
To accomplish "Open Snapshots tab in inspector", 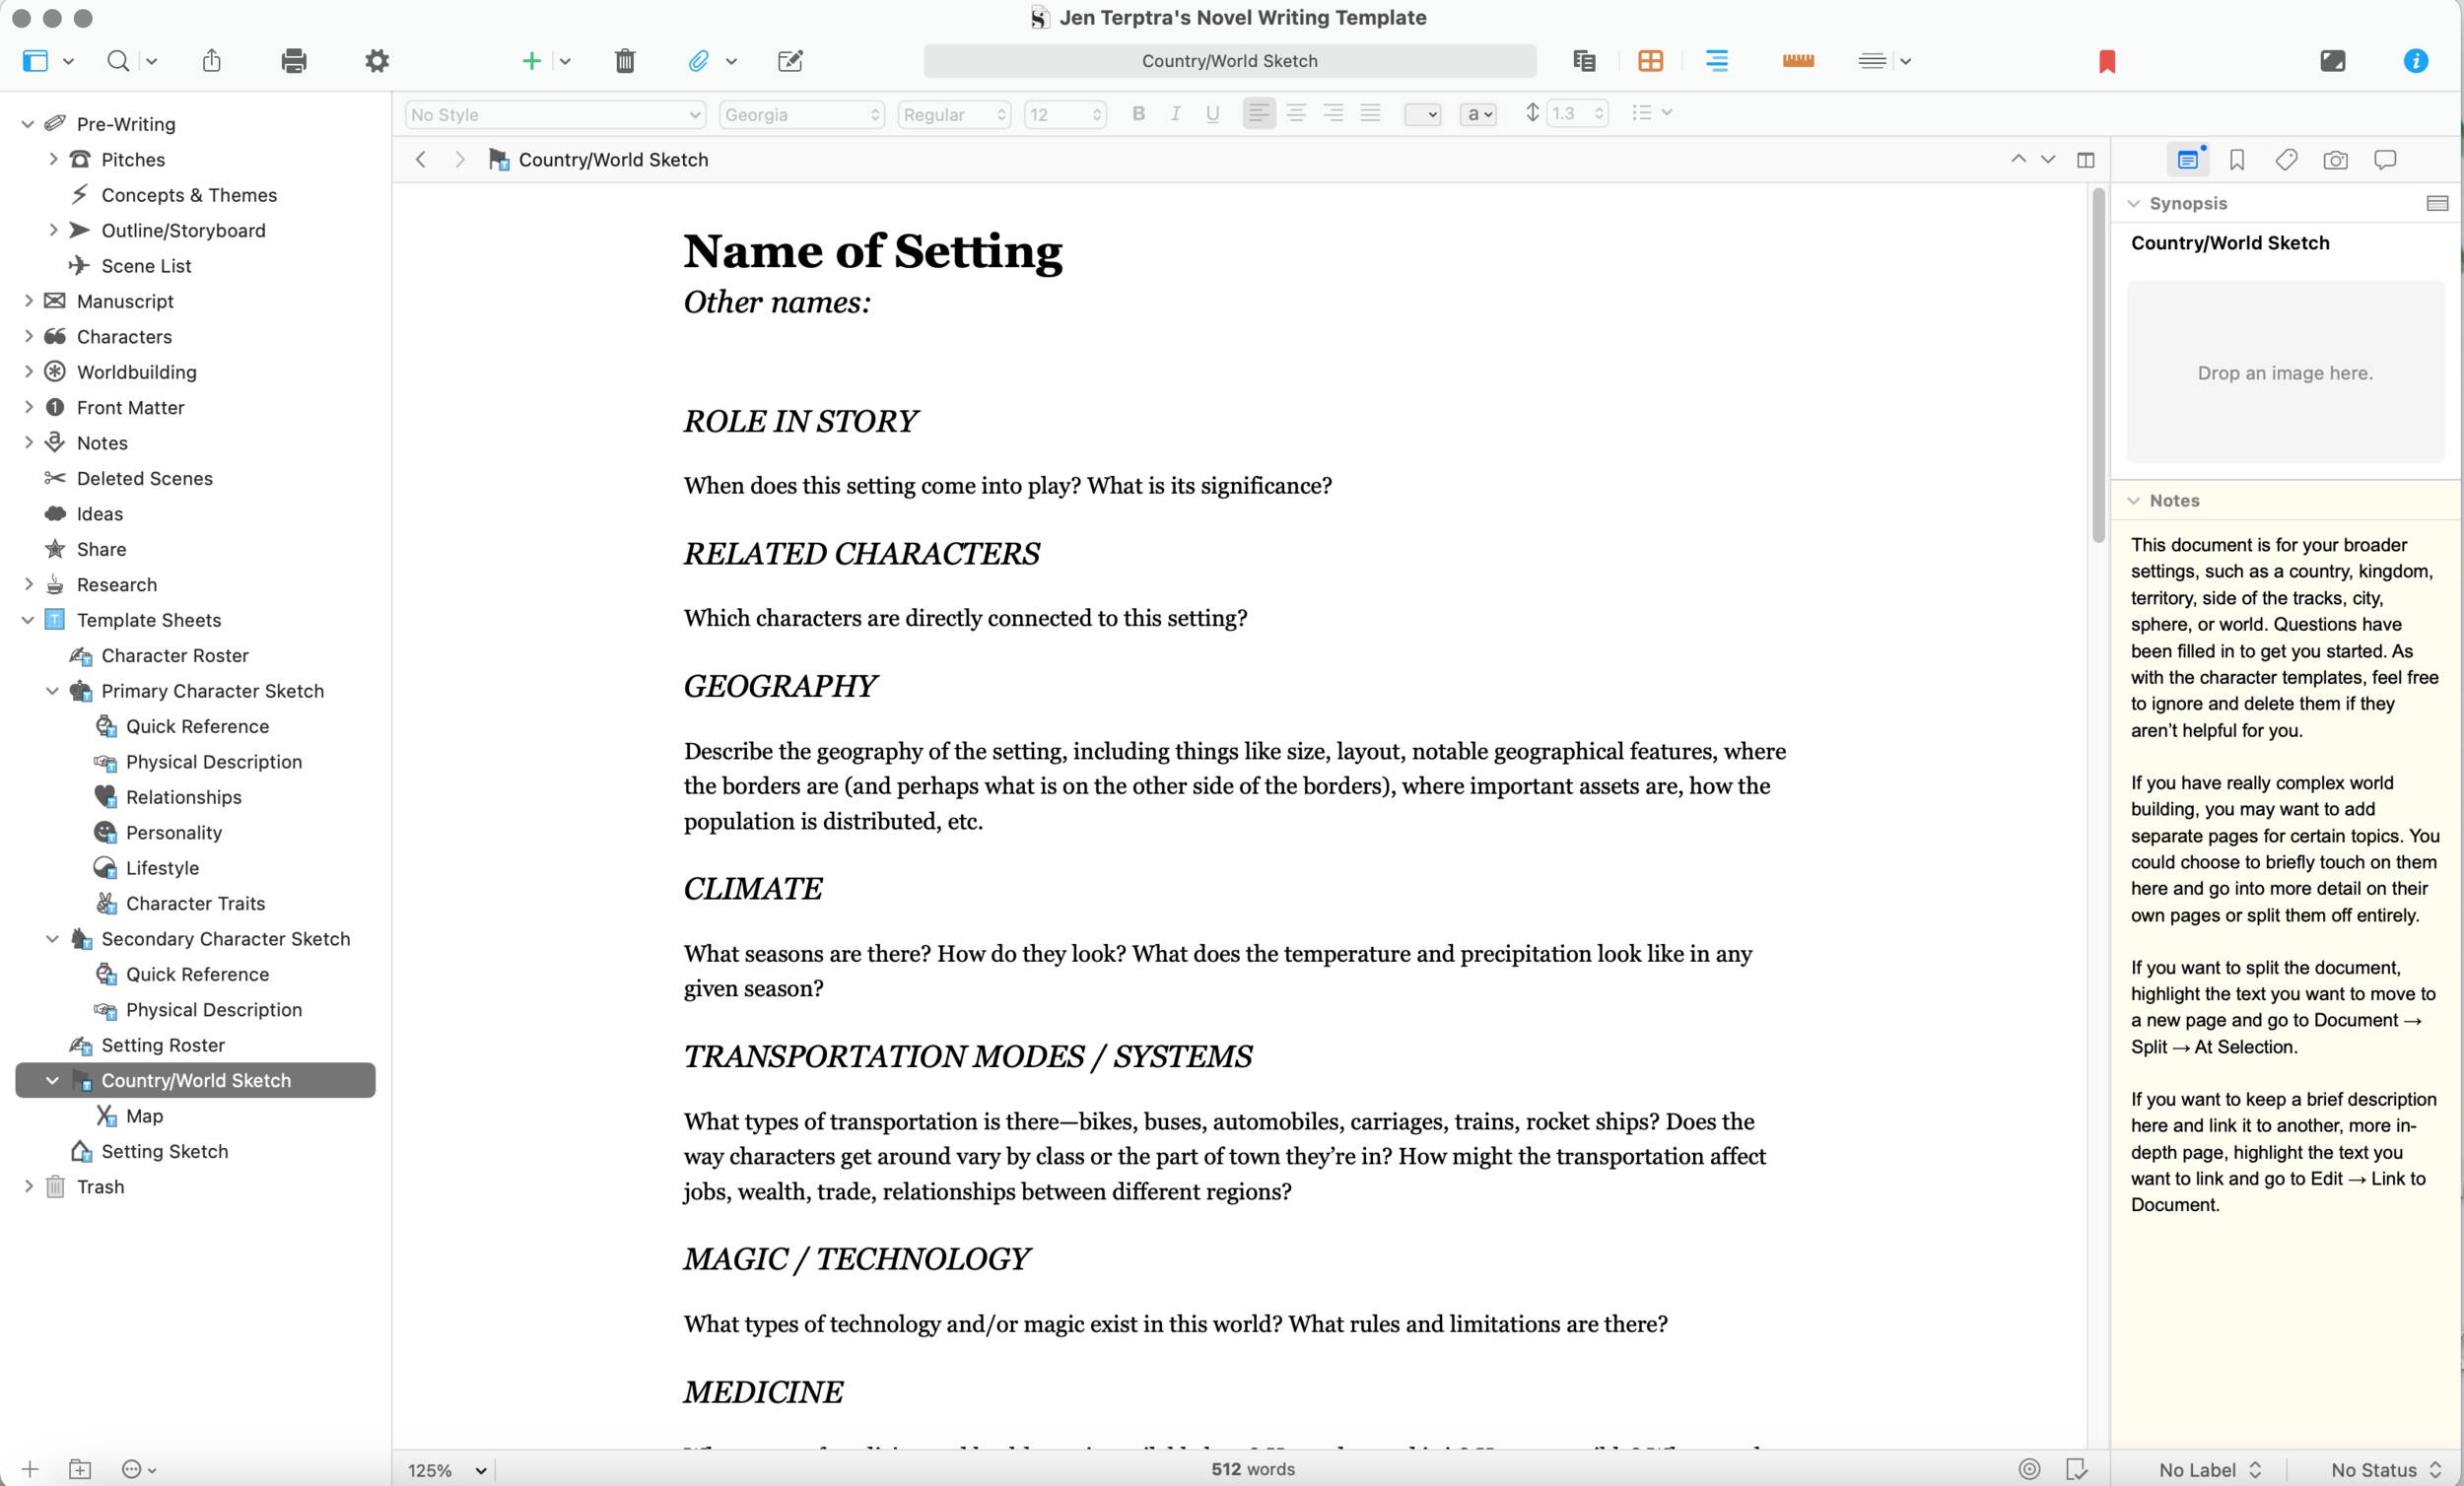I will coord(2335,160).
